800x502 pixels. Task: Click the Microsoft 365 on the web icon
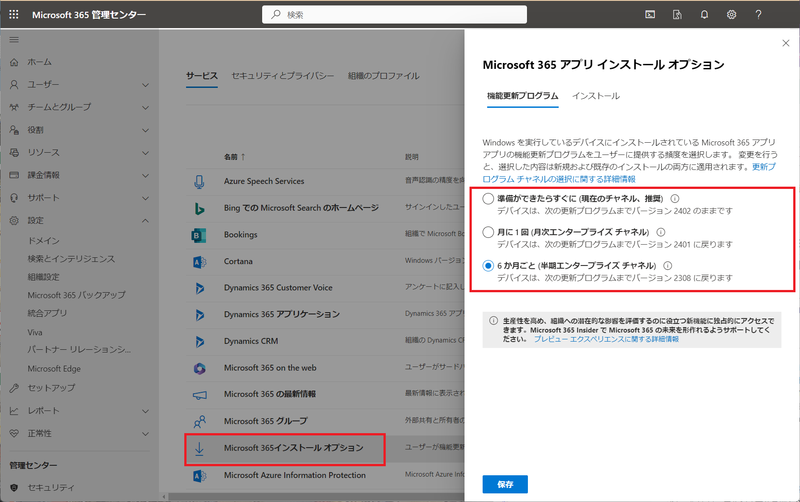pyautogui.click(x=199, y=368)
